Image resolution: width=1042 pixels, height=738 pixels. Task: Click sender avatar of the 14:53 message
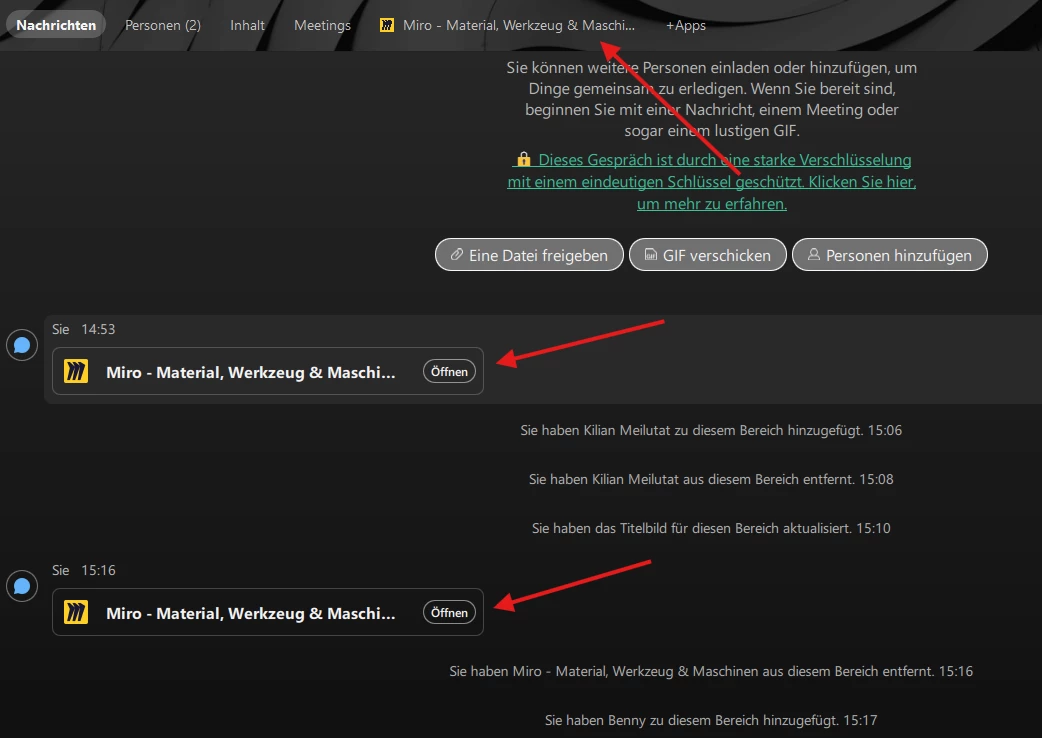pos(22,345)
